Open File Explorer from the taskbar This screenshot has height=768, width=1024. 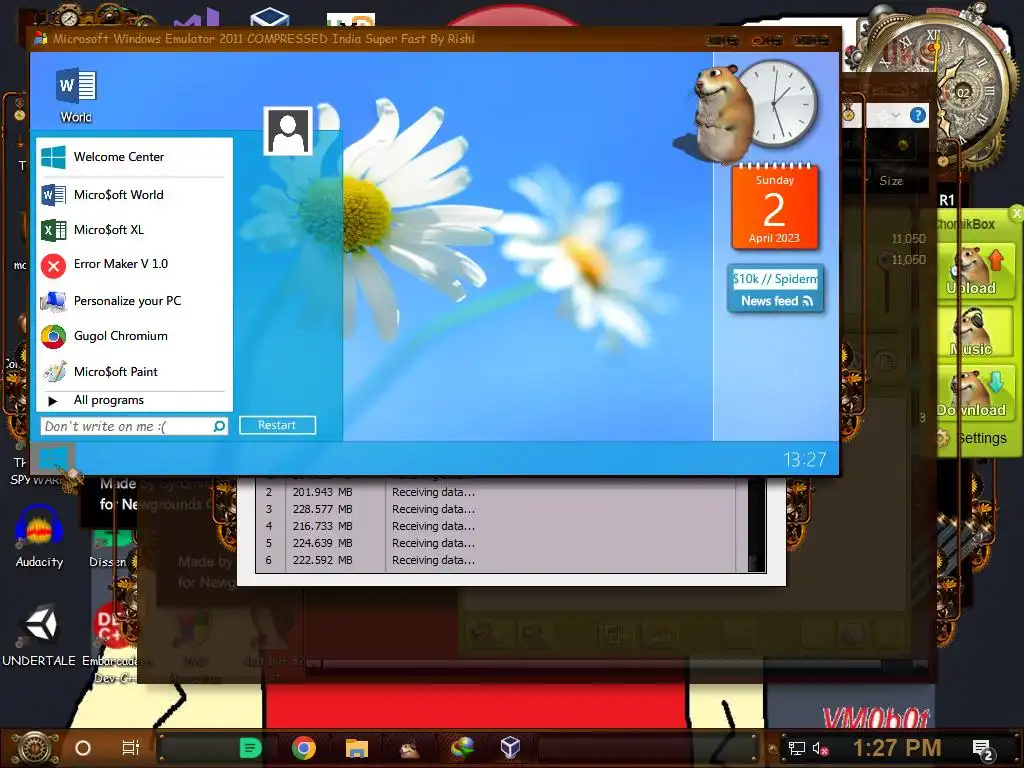point(357,748)
